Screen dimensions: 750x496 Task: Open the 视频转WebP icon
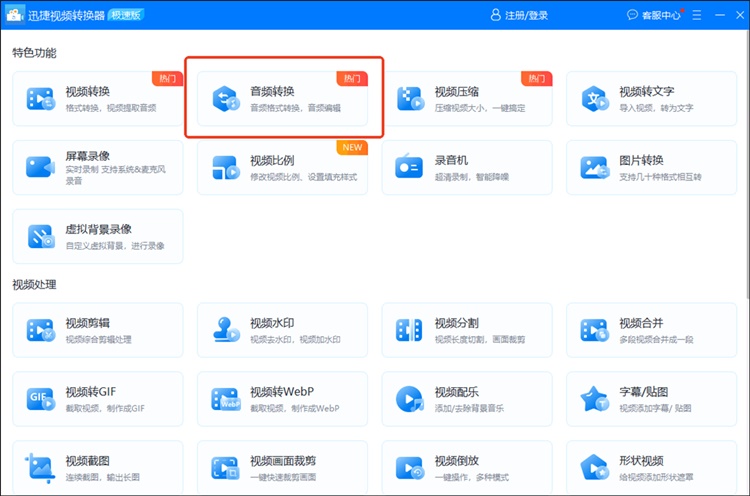pyautogui.click(x=226, y=399)
